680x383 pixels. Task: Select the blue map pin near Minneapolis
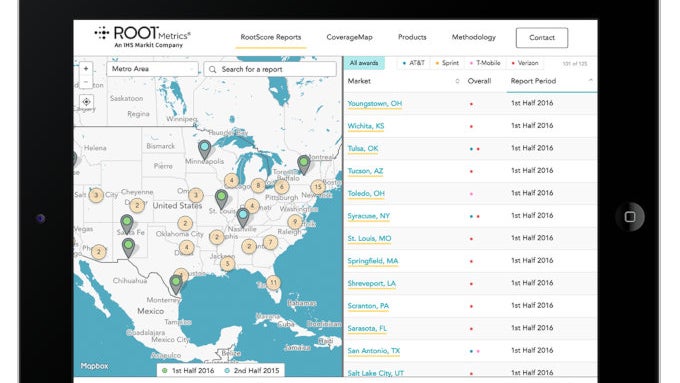coord(204,150)
